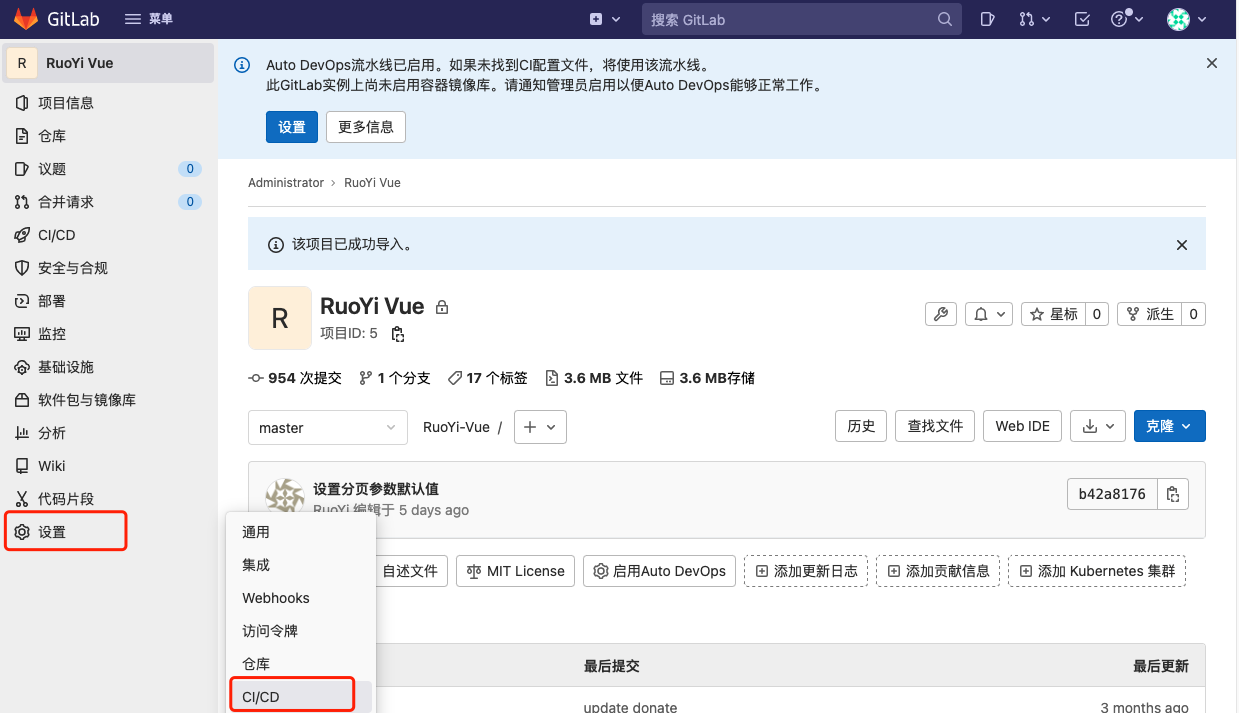The height and width of the screenshot is (713, 1239).
Task: Open the create new plus dropdown
Action: (605, 19)
